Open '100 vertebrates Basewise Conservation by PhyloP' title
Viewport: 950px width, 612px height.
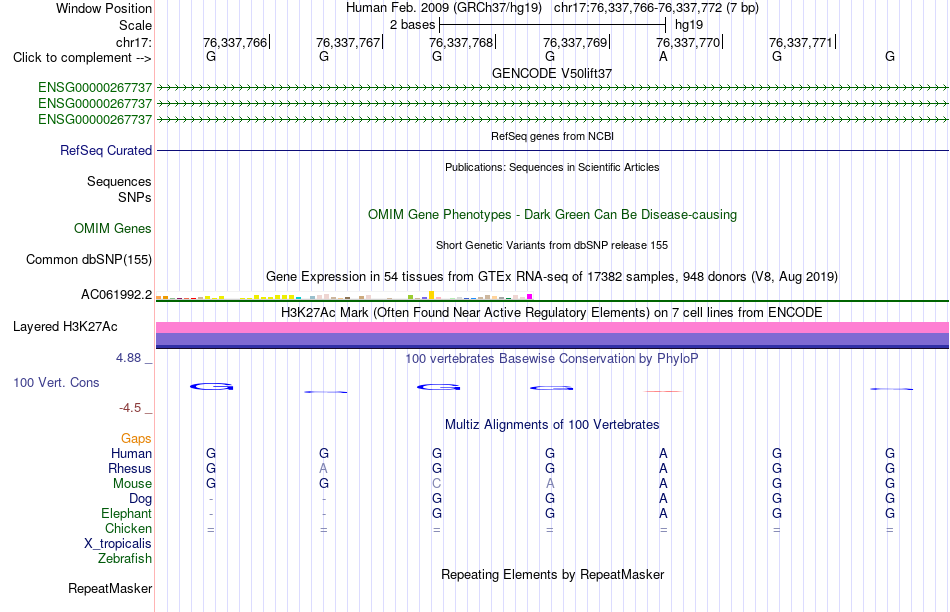pyautogui.click(x=552, y=359)
